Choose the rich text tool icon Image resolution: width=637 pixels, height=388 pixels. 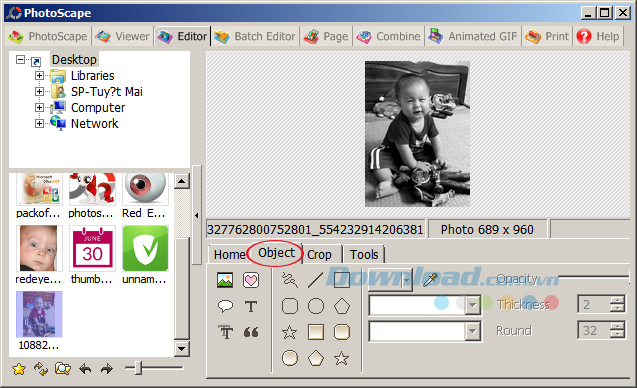(225, 332)
